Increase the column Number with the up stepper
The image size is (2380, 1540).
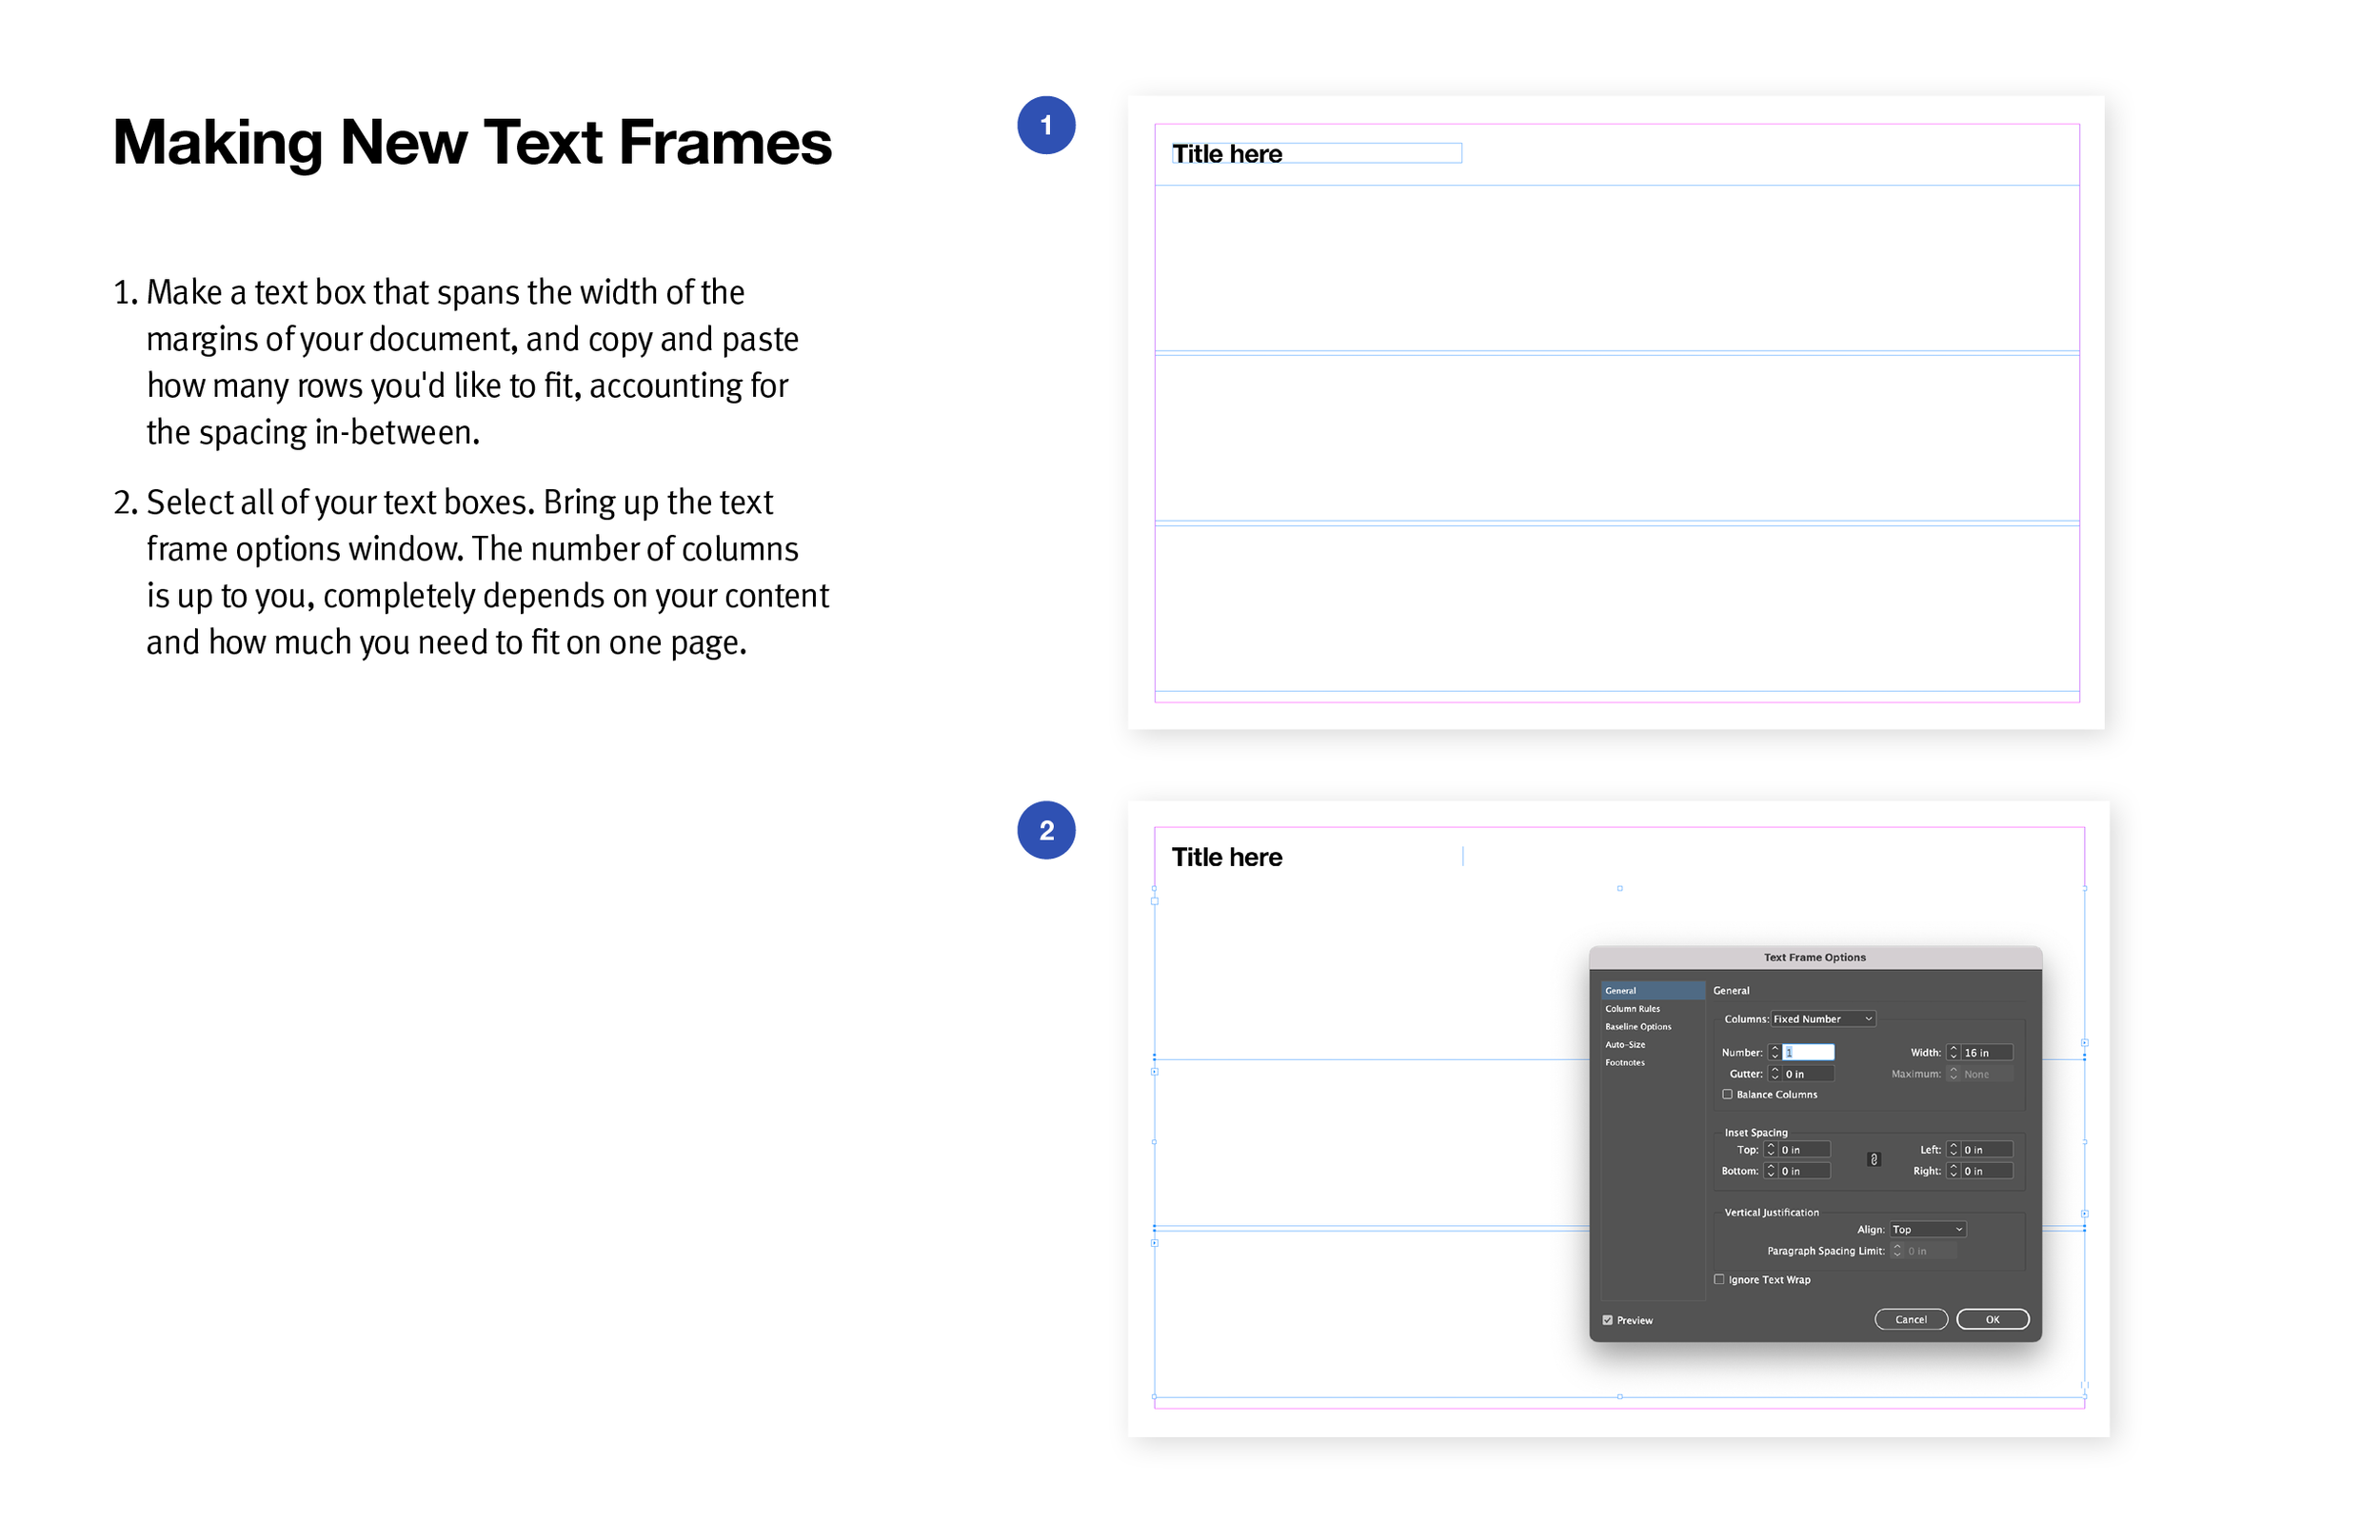[1775, 1048]
